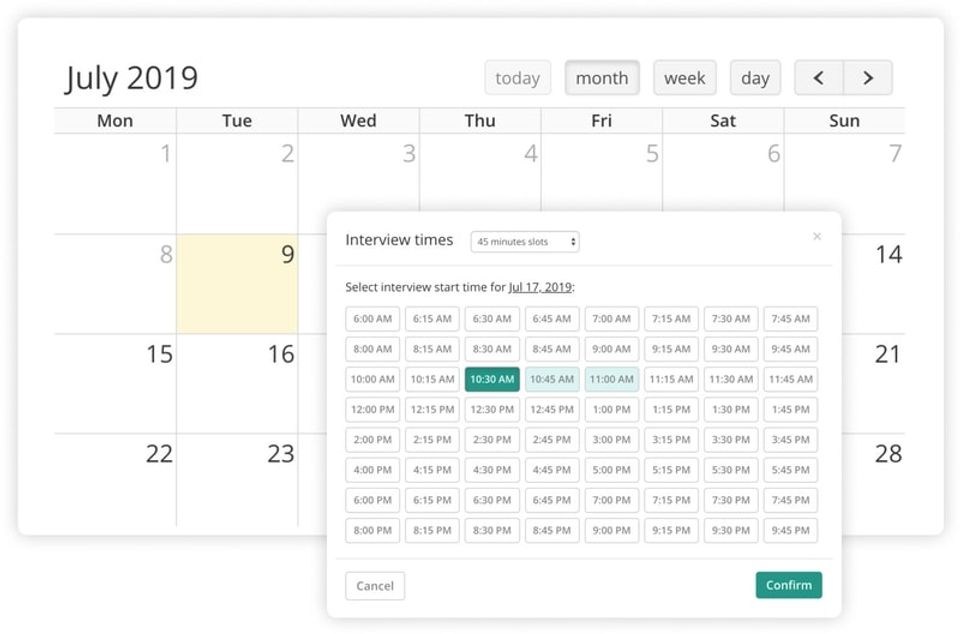
Task: Go to the previous month arrow
Action: click(x=819, y=78)
